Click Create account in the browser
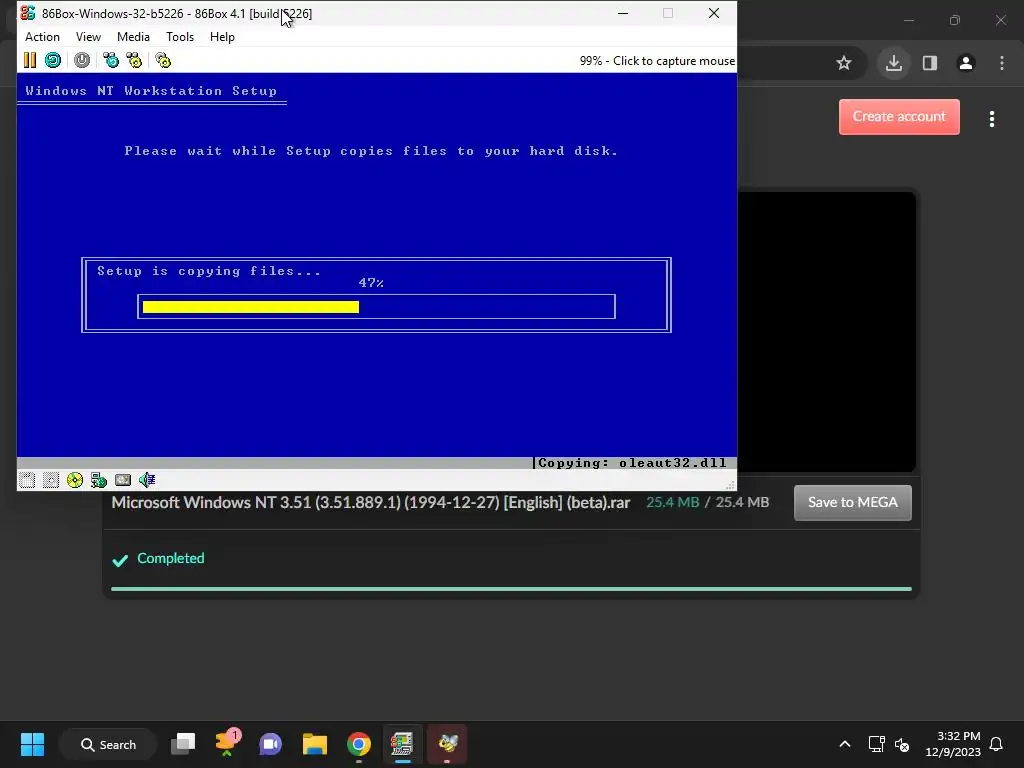The height and width of the screenshot is (768, 1024). pyautogui.click(x=899, y=117)
